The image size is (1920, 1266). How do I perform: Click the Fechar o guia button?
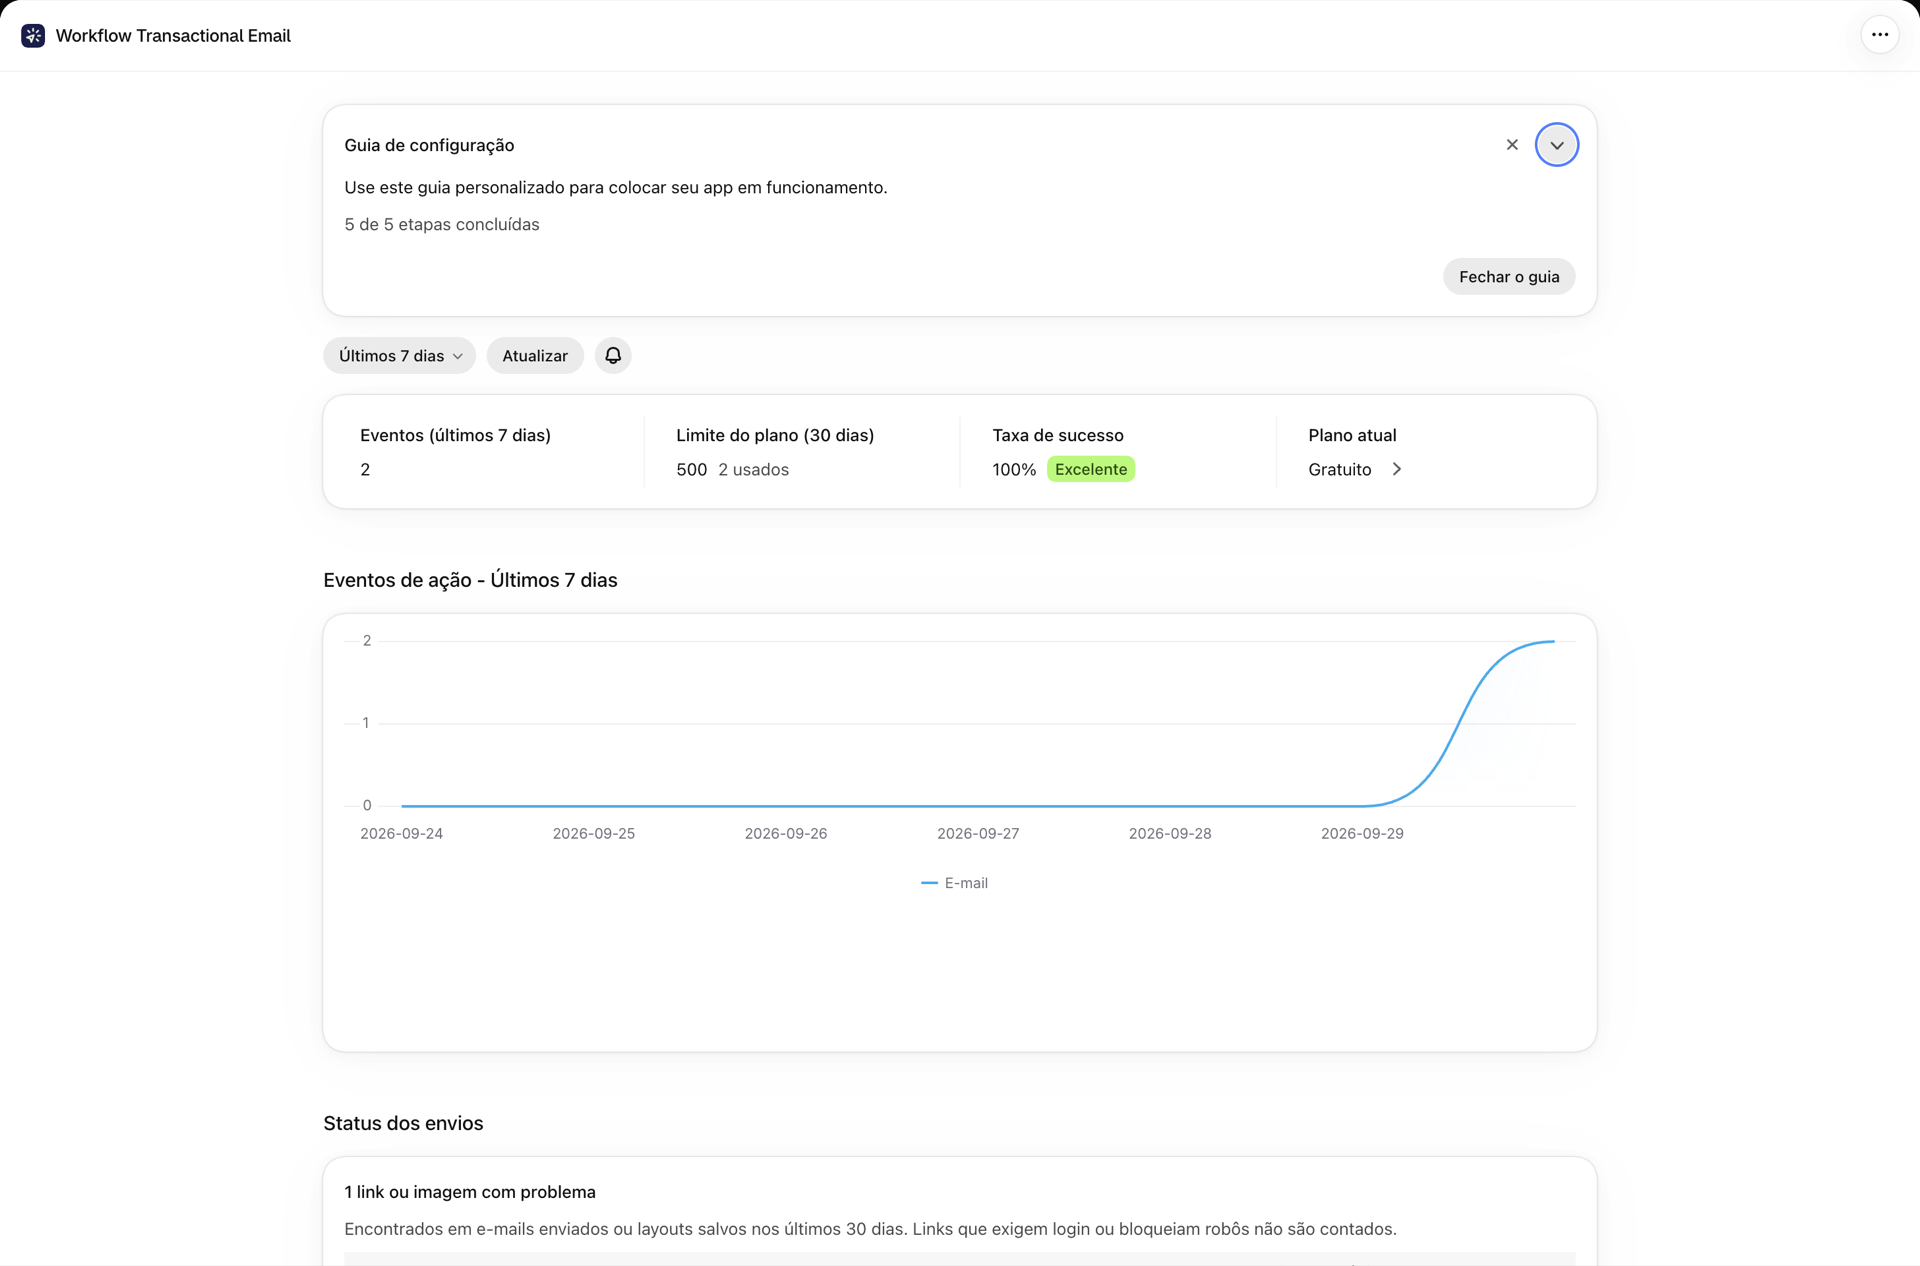click(1509, 277)
